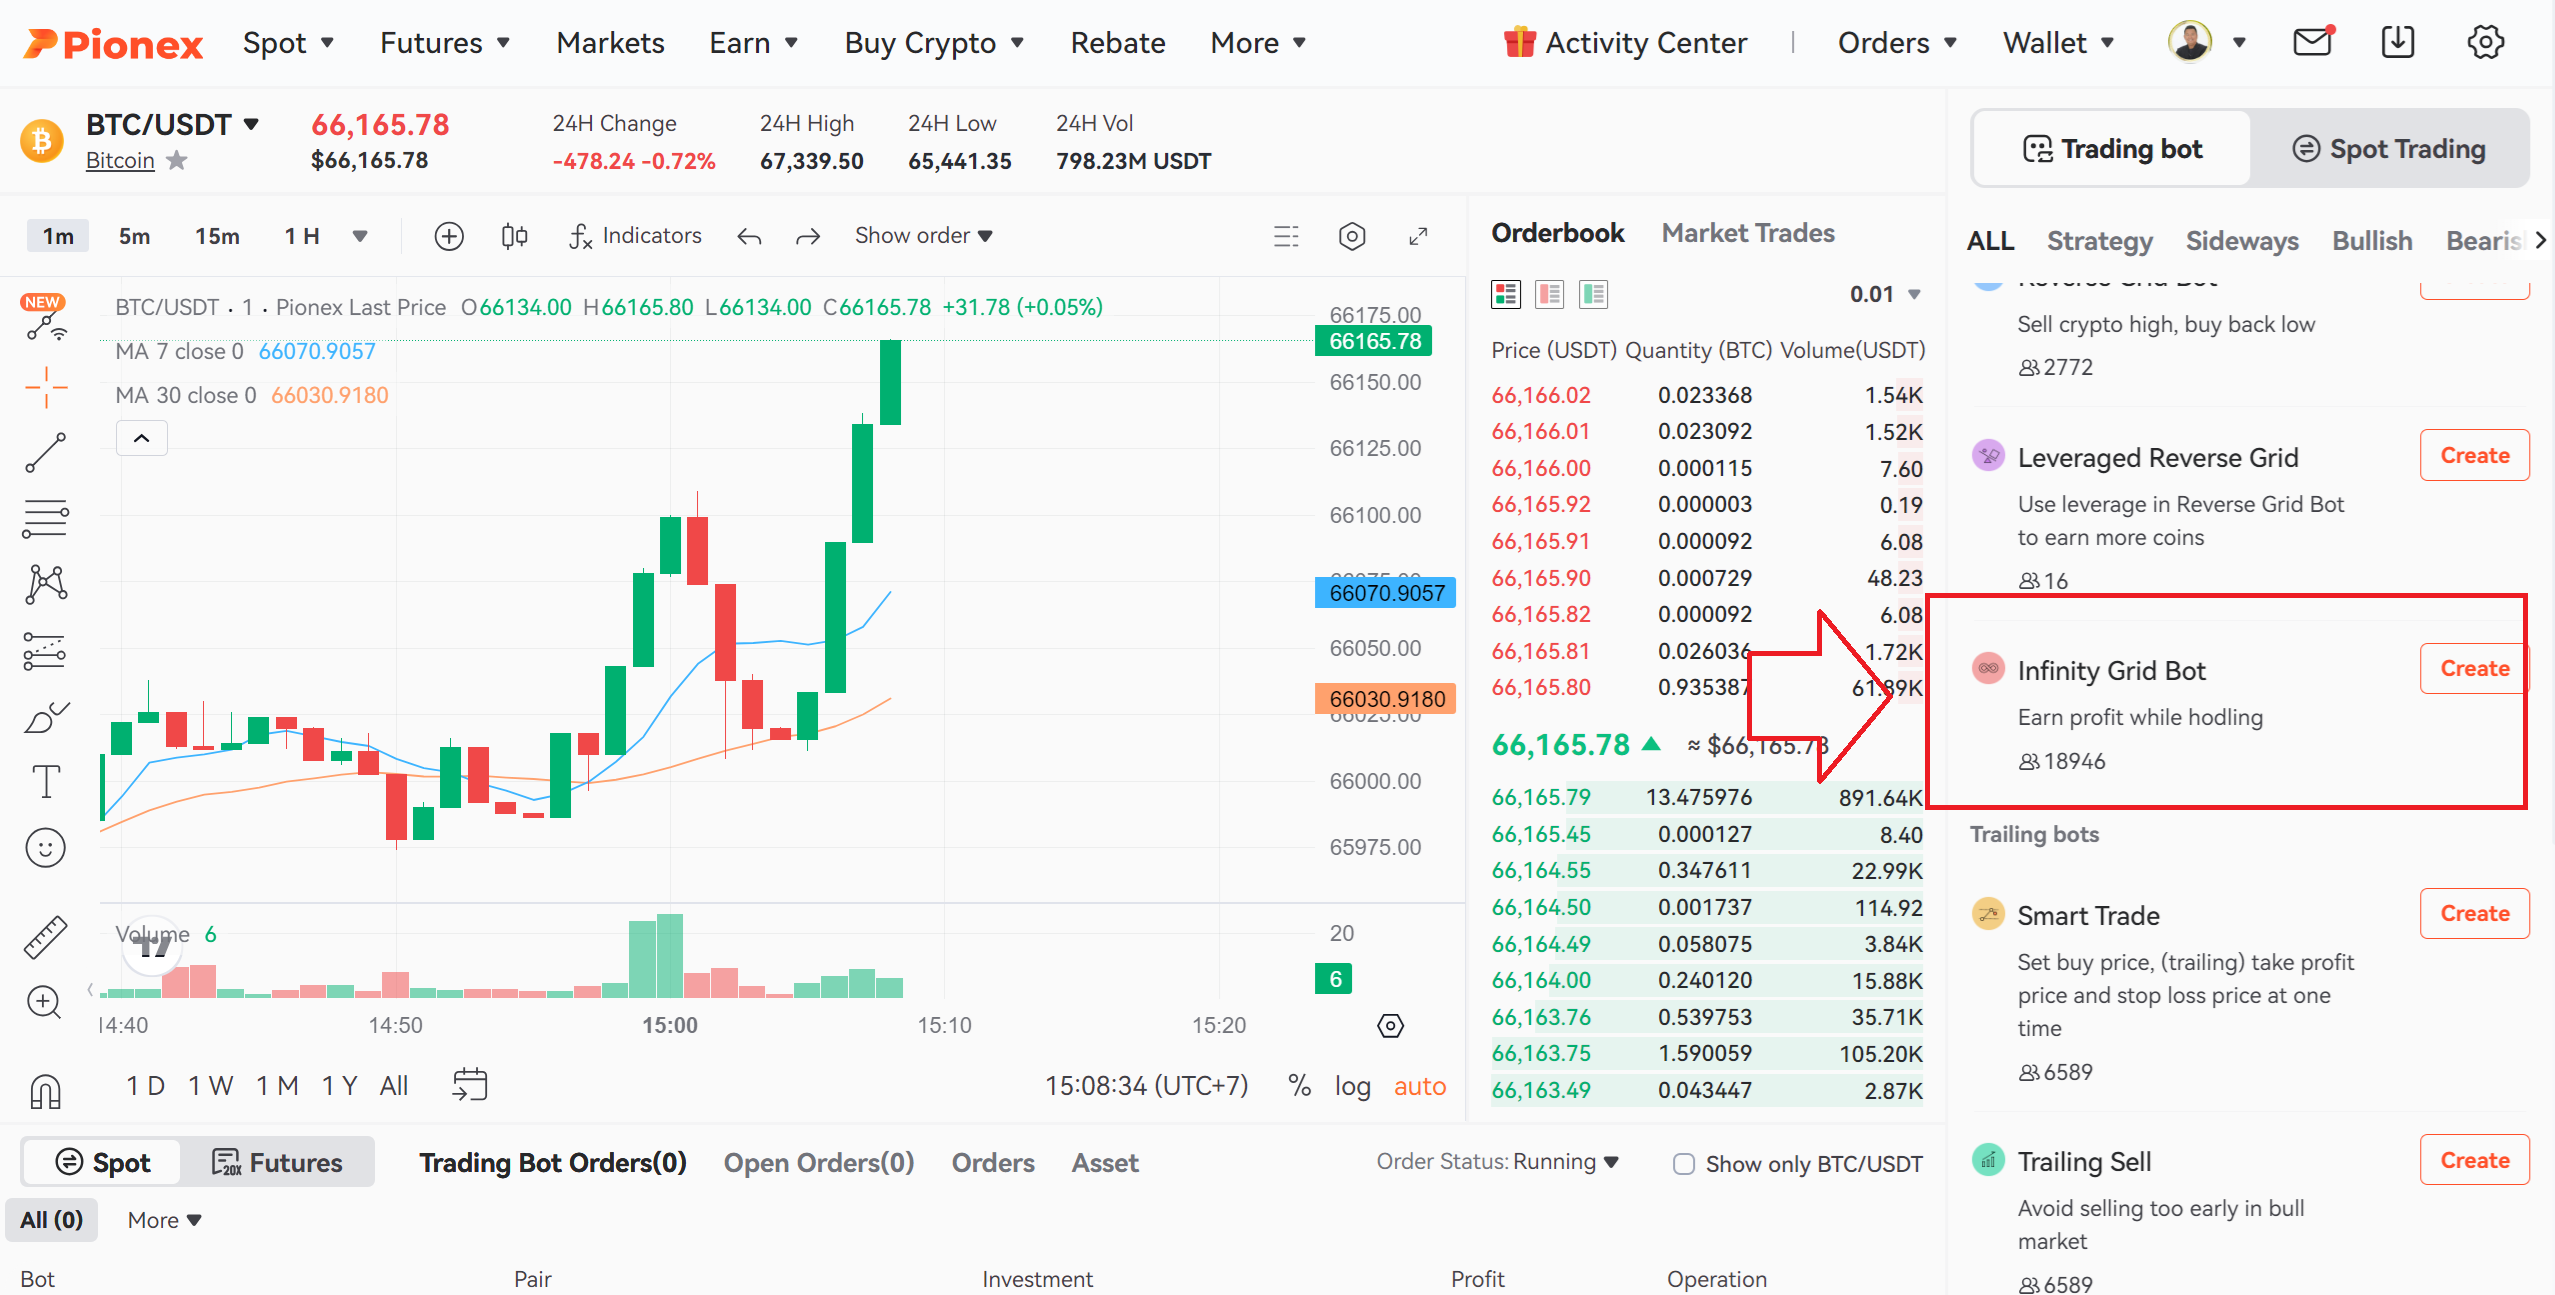Open the Bullish bots tab
This screenshot has width=2555, height=1295.
click(x=2372, y=241)
